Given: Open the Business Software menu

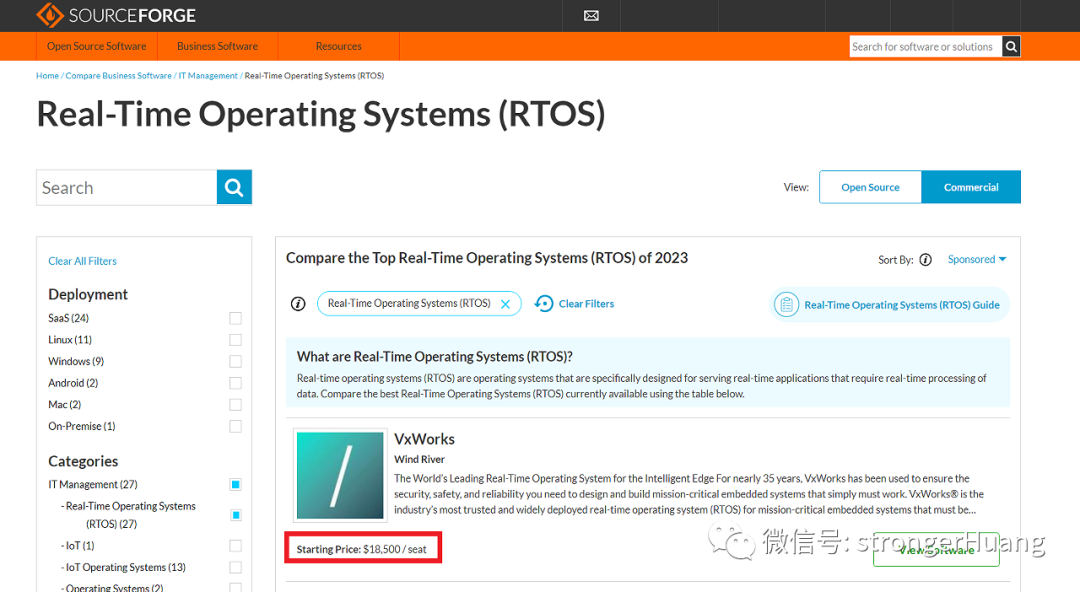Looking at the screenshot, I should (x=217, y=46).
